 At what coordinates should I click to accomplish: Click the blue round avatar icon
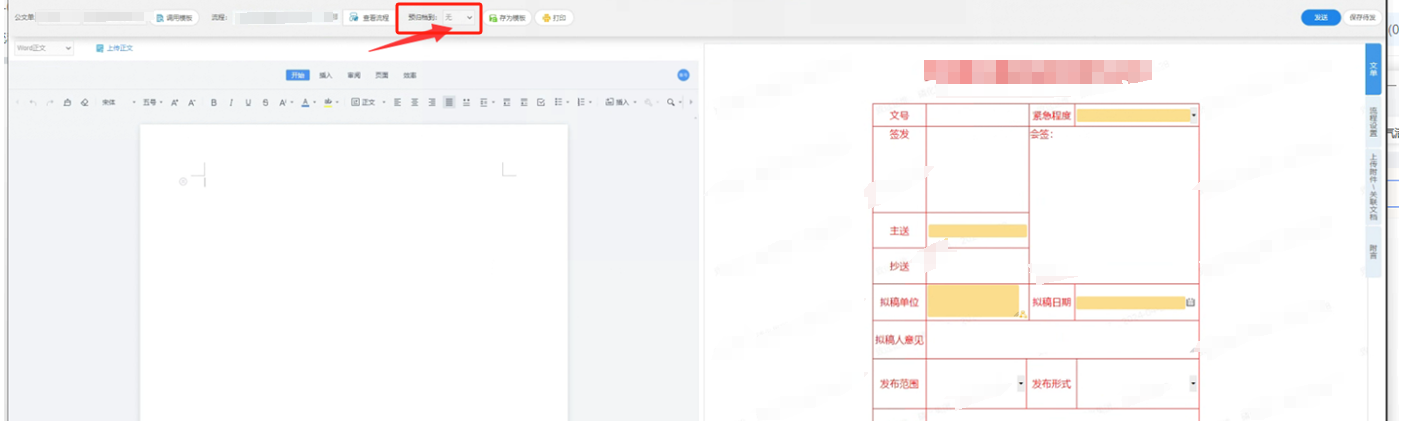(683, 75)
